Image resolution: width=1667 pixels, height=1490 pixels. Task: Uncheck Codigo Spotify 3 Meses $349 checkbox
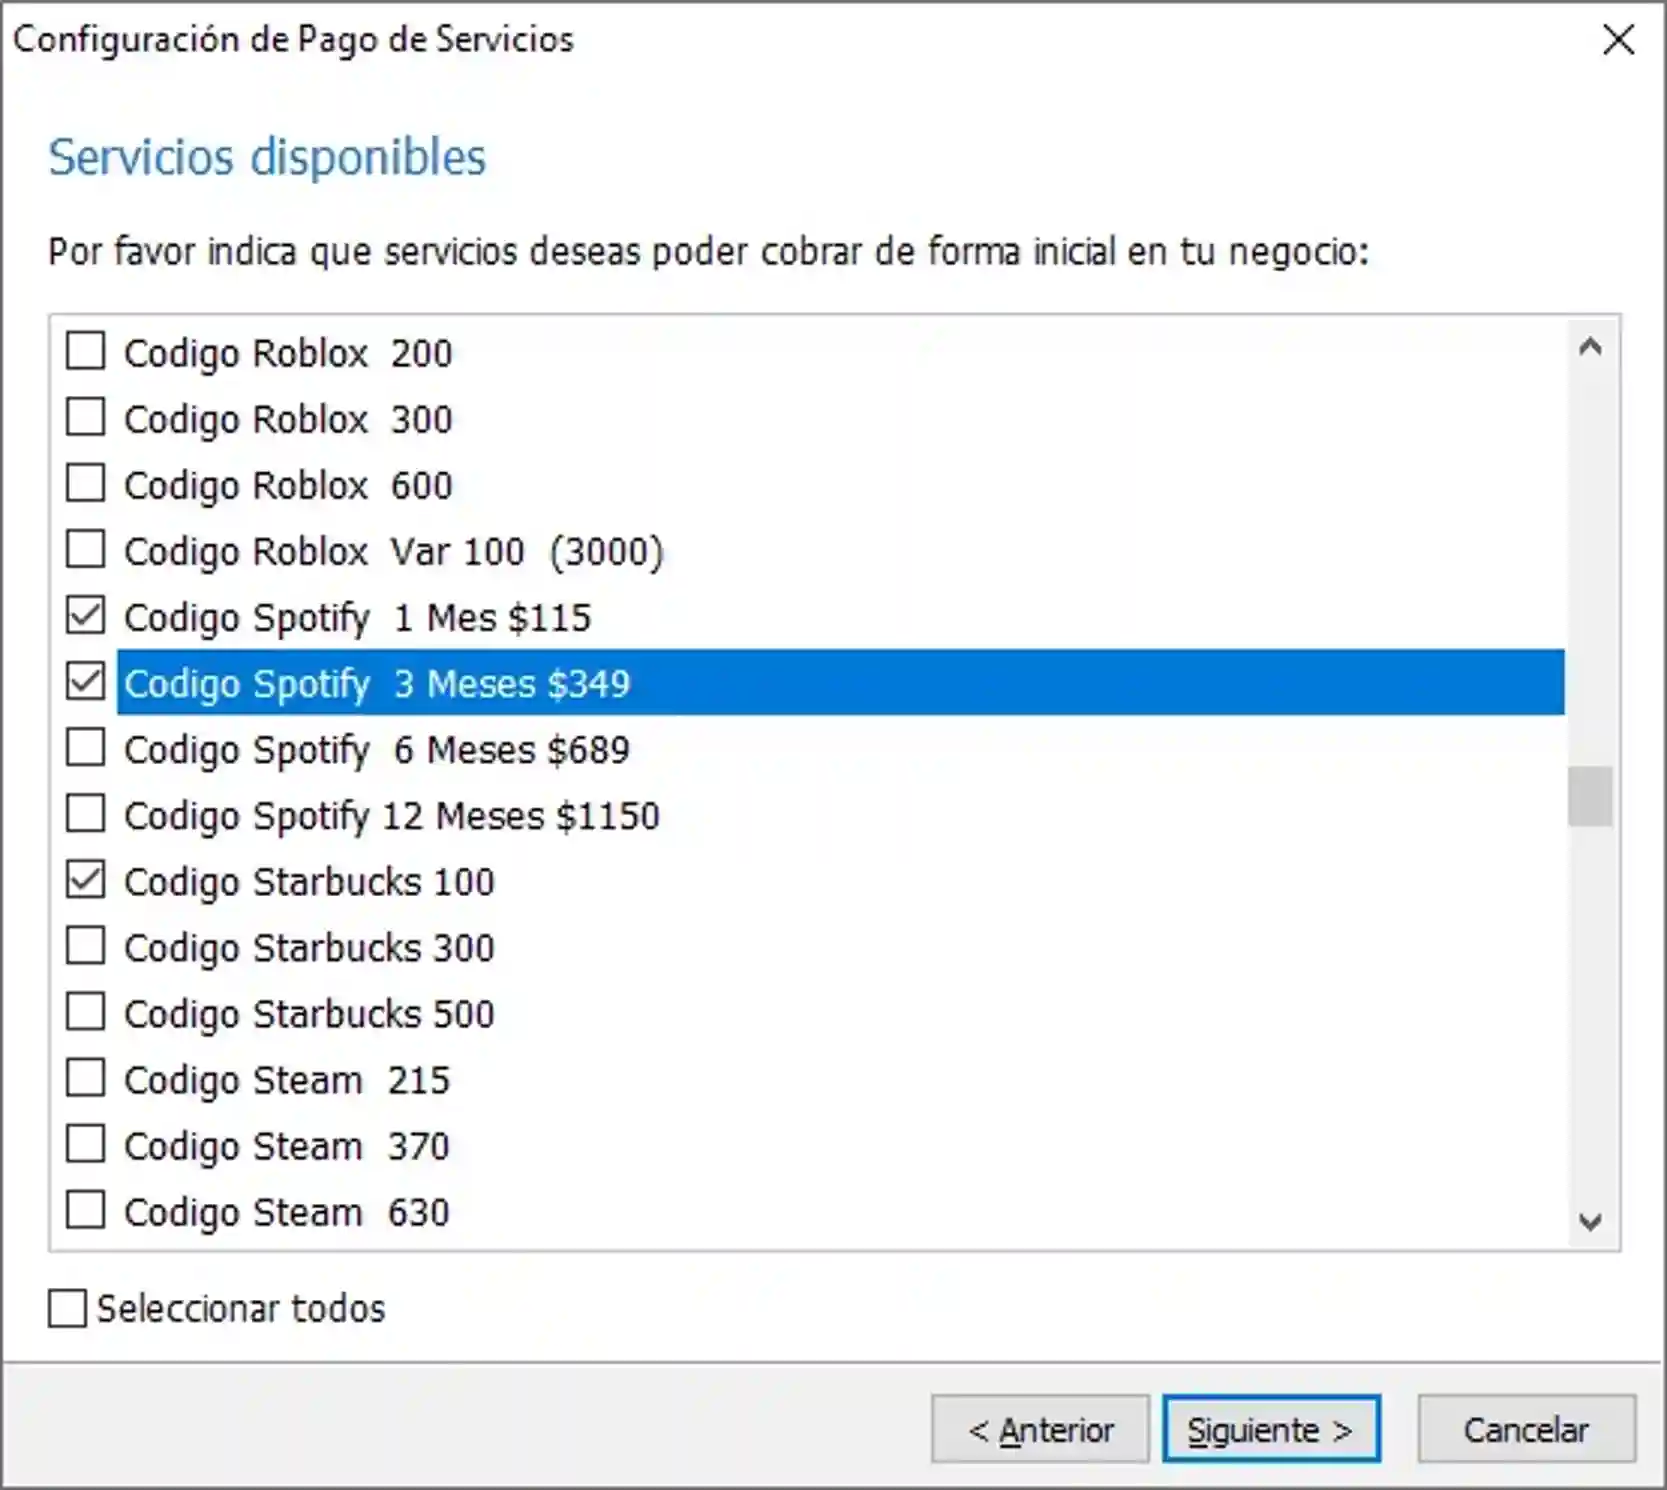click(x=85, y=682)
